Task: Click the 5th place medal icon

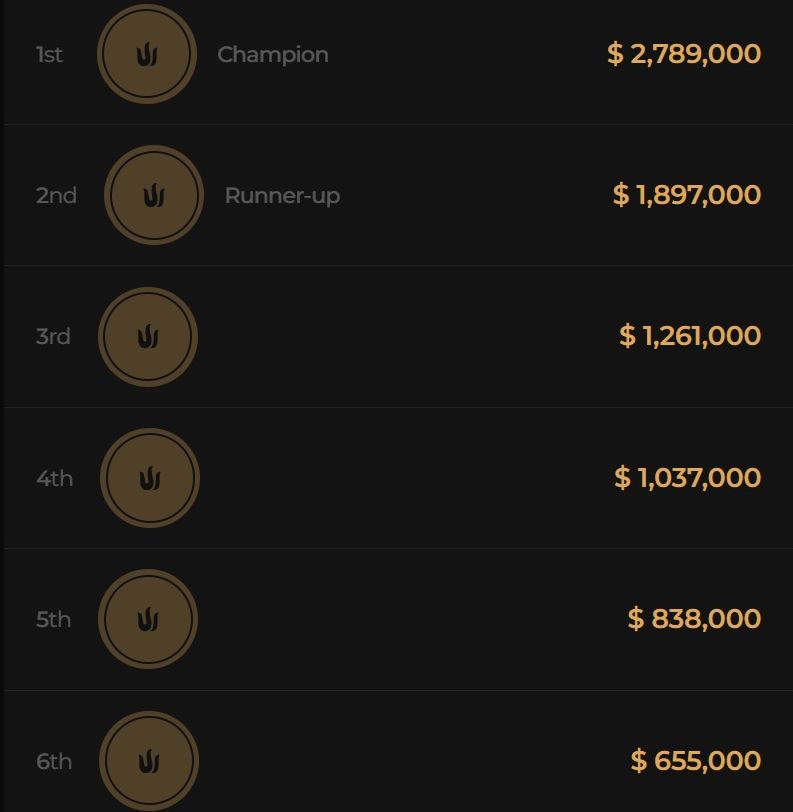Action: pyautogui.click(x=148, y=619)
